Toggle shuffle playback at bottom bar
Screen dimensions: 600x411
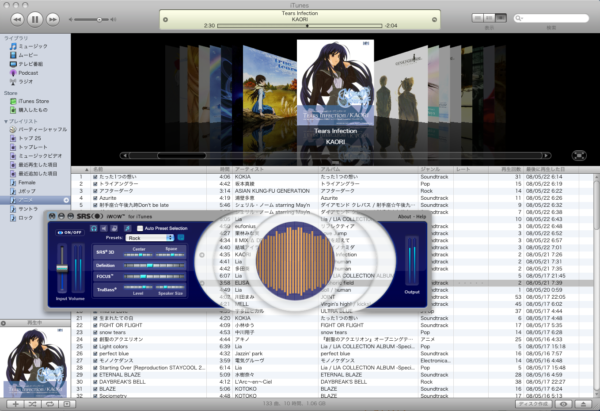[x=33, y=404]
